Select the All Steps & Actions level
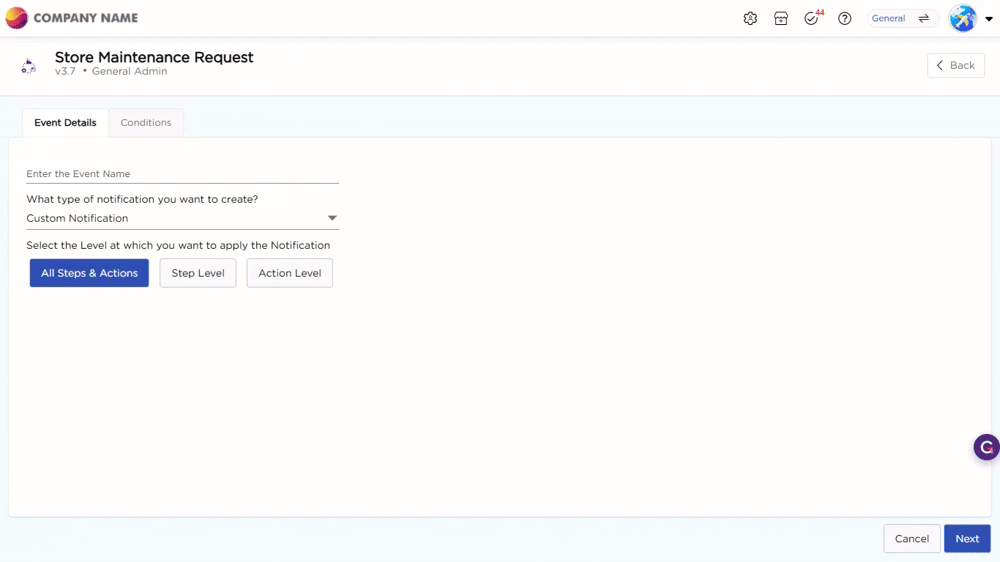The image size is (1000, 562). point(89,273)
